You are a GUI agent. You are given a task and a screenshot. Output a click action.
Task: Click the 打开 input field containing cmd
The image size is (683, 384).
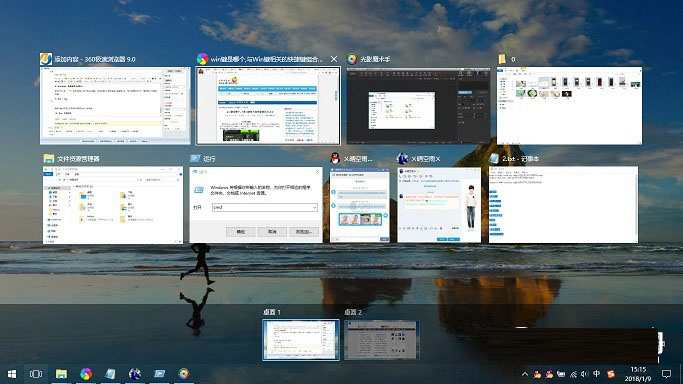tap(264, 207)
